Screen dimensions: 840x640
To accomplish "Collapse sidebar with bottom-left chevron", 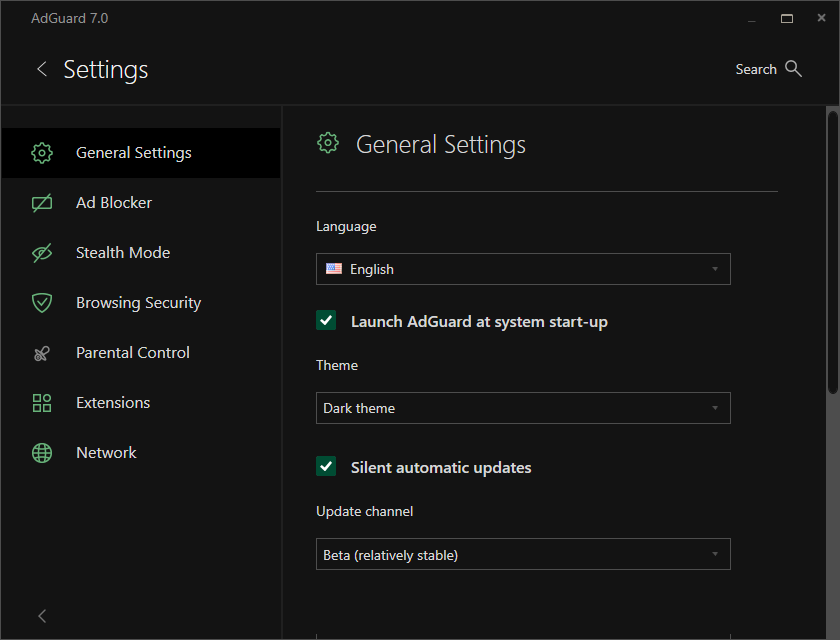I will [42, 616].
